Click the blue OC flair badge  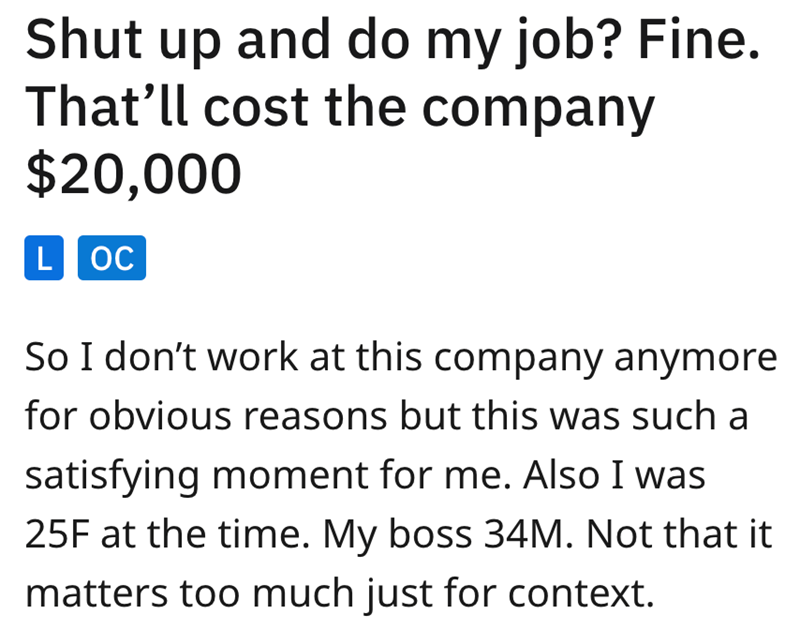[111, 258]
